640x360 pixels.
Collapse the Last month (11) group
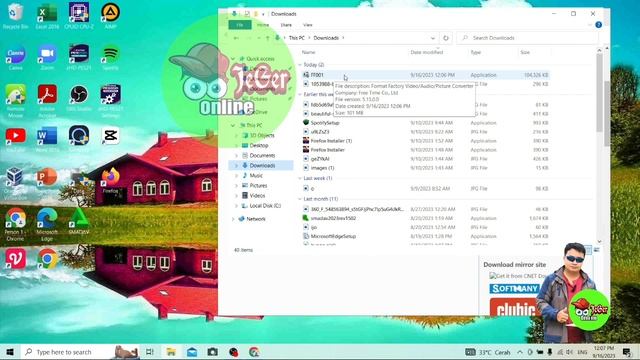pyautogui.click(x=300, y=199)
